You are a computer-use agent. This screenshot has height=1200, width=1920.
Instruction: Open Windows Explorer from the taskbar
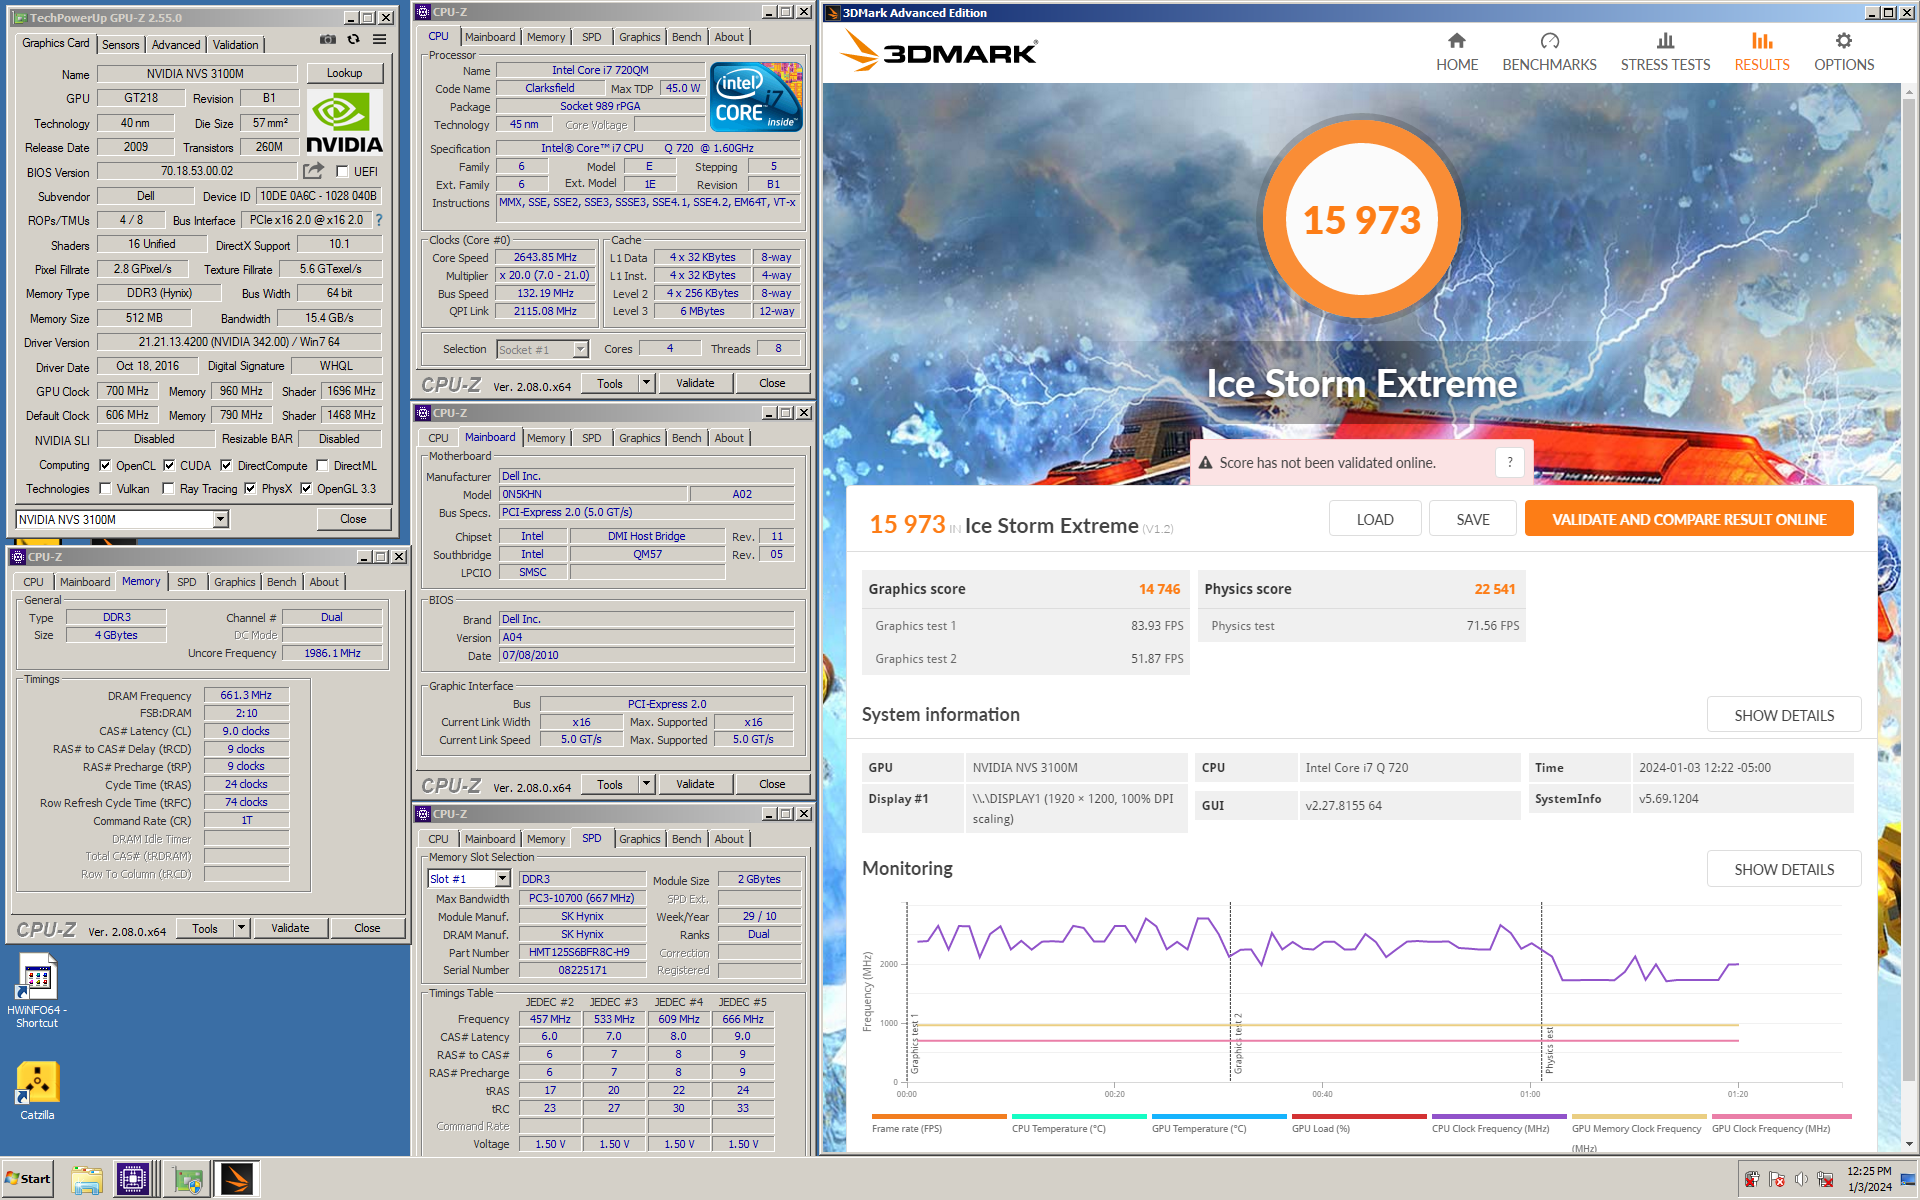pos(87,1179)
